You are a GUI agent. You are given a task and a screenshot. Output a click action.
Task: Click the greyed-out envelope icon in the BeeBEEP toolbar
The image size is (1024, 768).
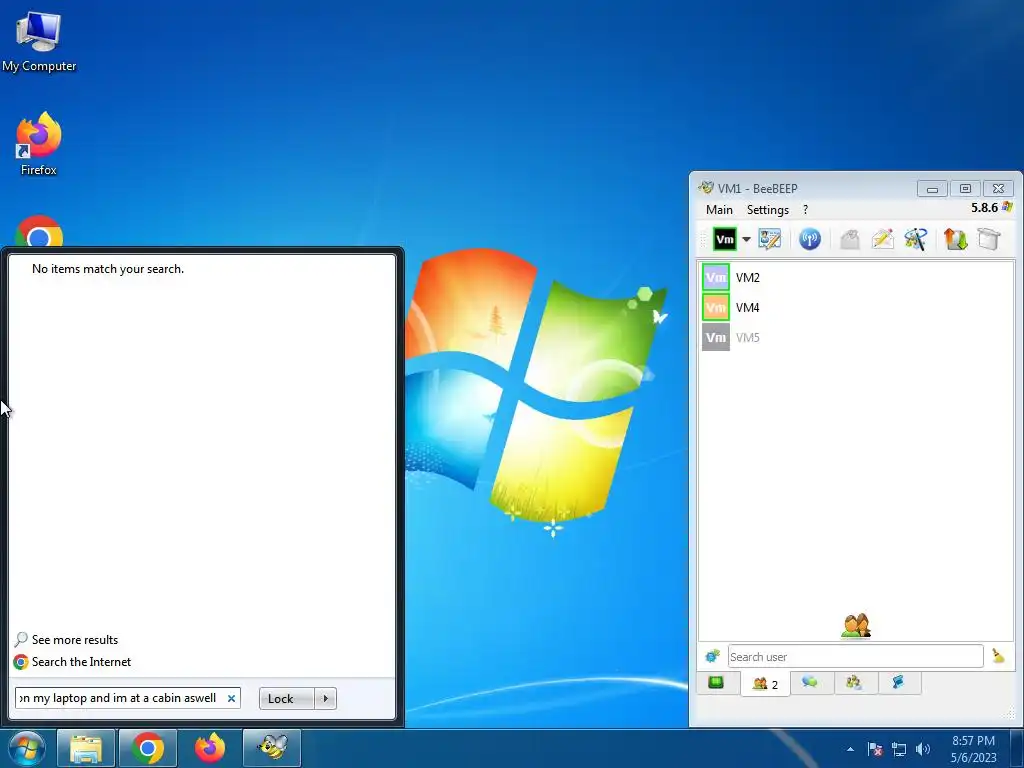(850, 239)
